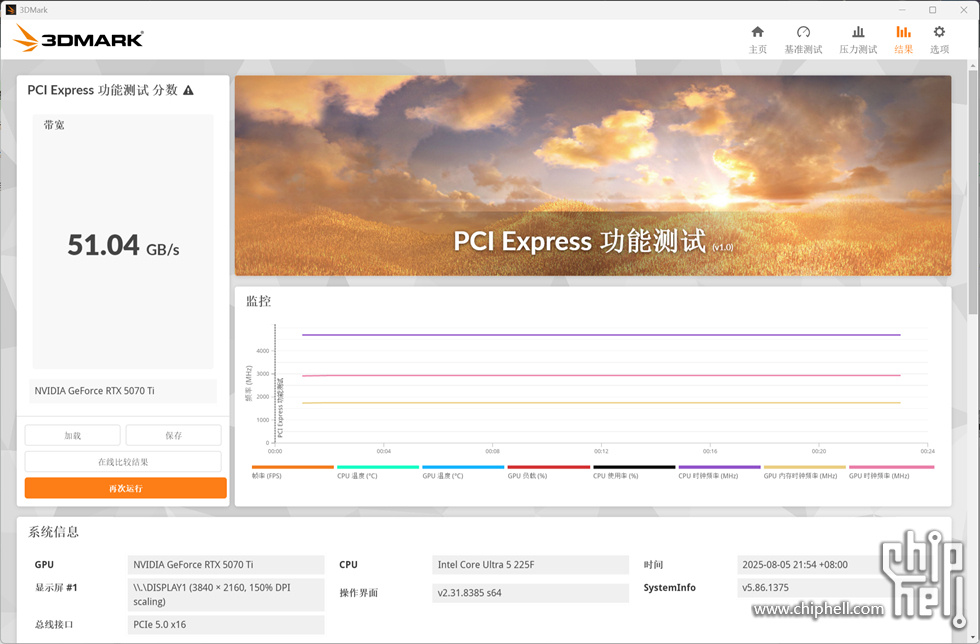Click the 系统信息 (System Info) heading
Image resolution: width=980 pixels, height=644 pixels.
[53, 532]
